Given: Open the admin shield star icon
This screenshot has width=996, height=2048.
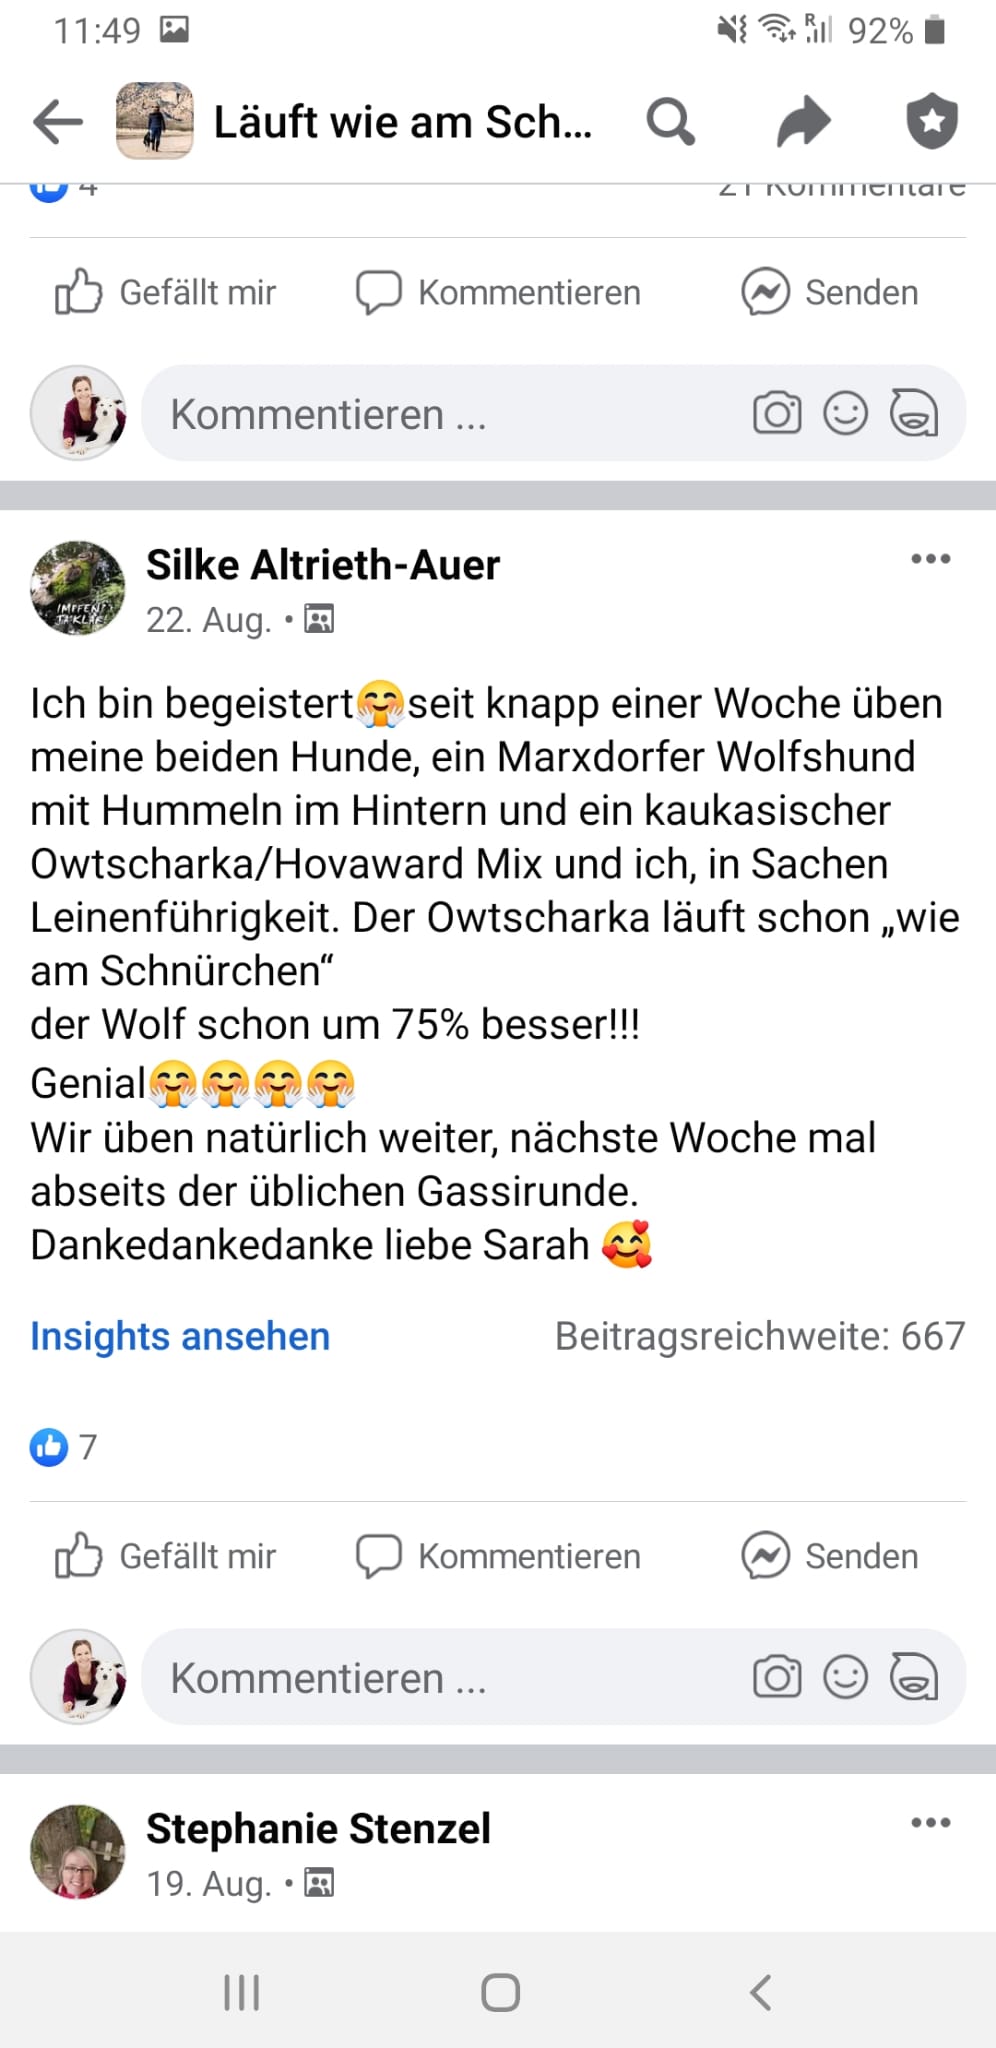Looking at the screenshot, I should point(932,121).
